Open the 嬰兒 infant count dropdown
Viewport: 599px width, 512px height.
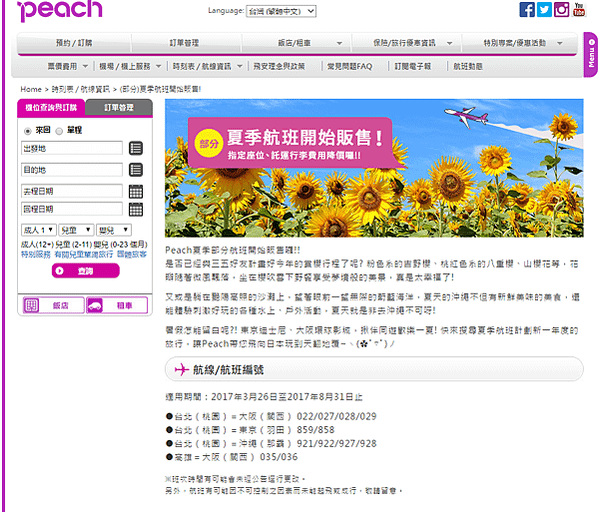tap(113, 230)
